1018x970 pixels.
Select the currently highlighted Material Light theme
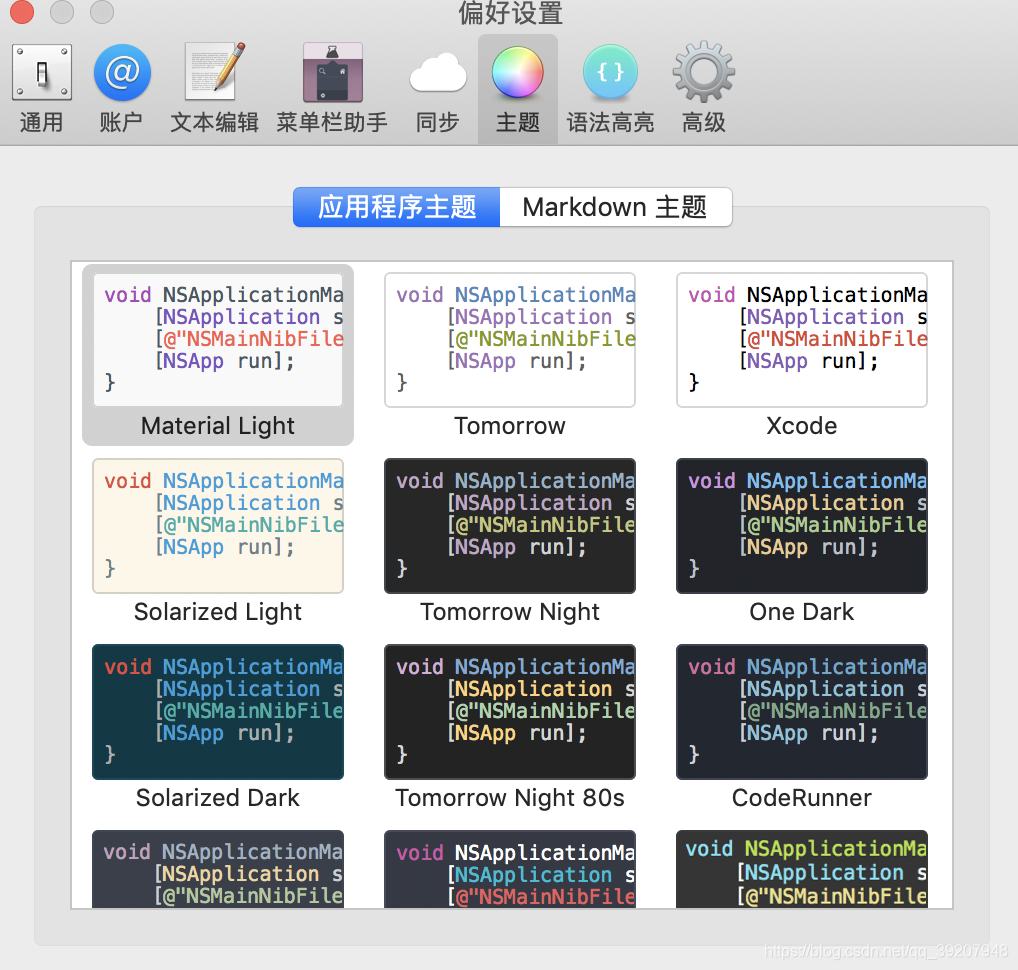pyautogui.click(x=218, y=340)
